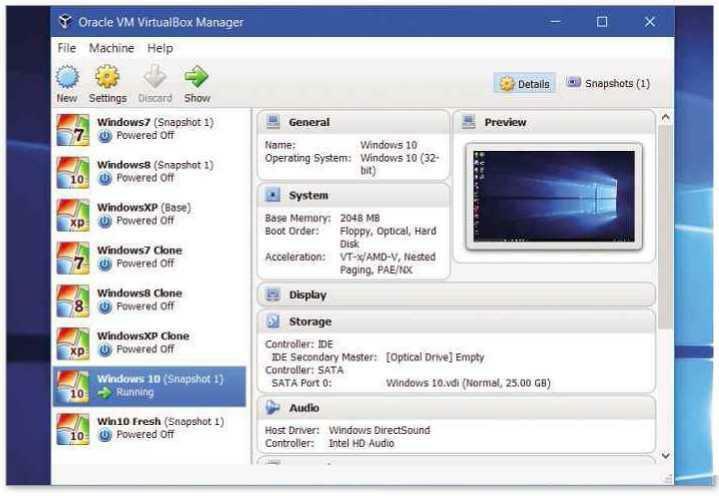The height and width of the screenshot is (496, 719).
Task: Select the Windows8 Clone machine name
Action: click(x=139, y=293)
